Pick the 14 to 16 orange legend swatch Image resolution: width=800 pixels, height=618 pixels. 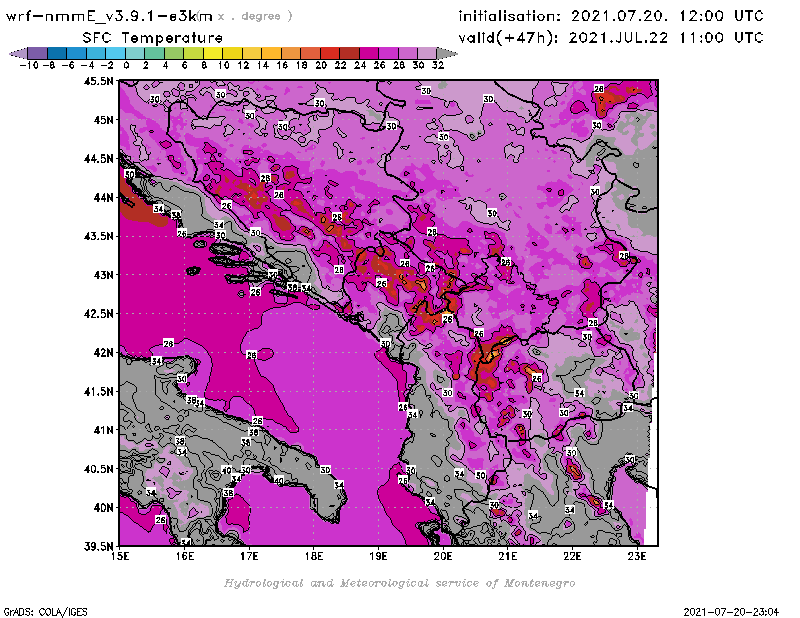click(271, 53)
